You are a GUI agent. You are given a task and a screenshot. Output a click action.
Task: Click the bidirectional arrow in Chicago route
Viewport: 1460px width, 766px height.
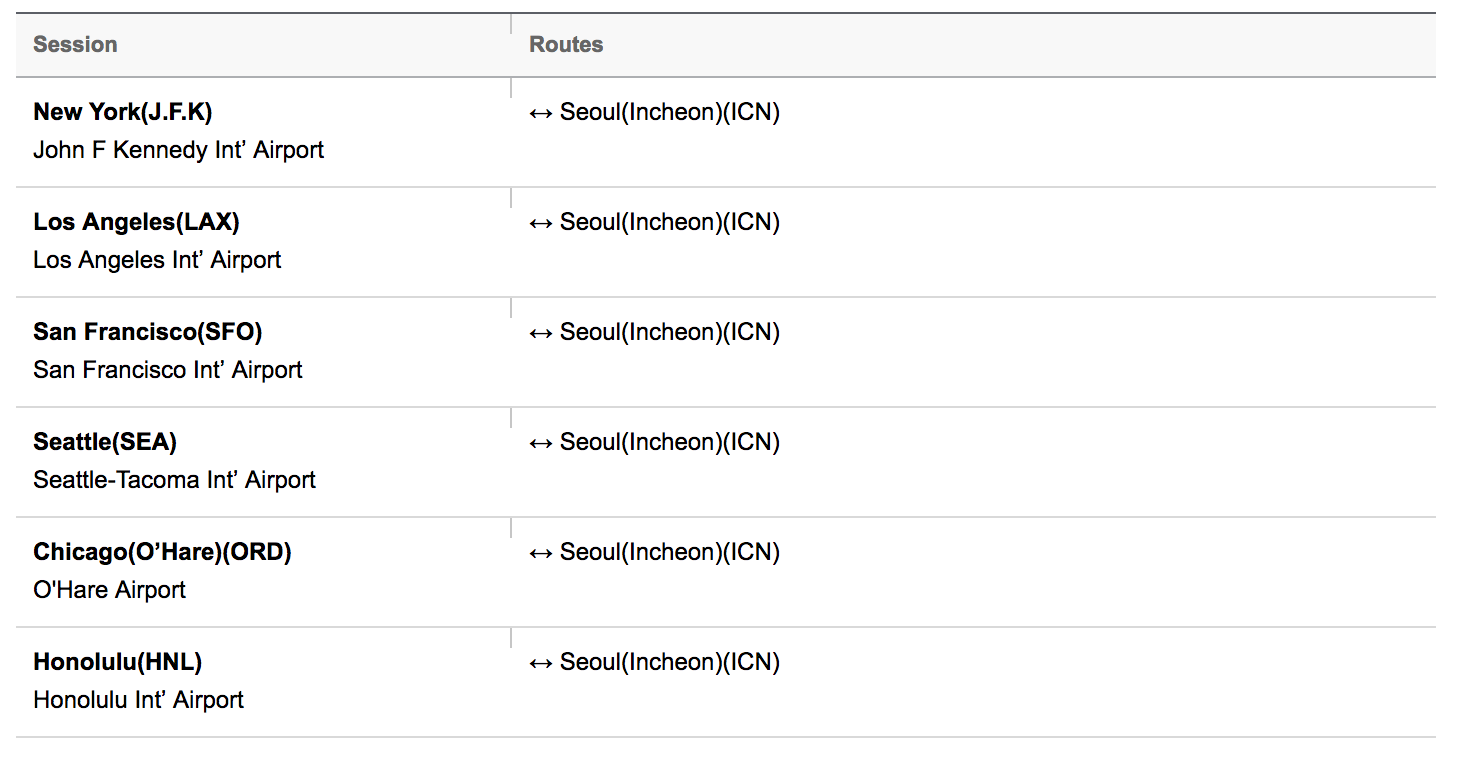pyautogui.click(x=541, y=553)
